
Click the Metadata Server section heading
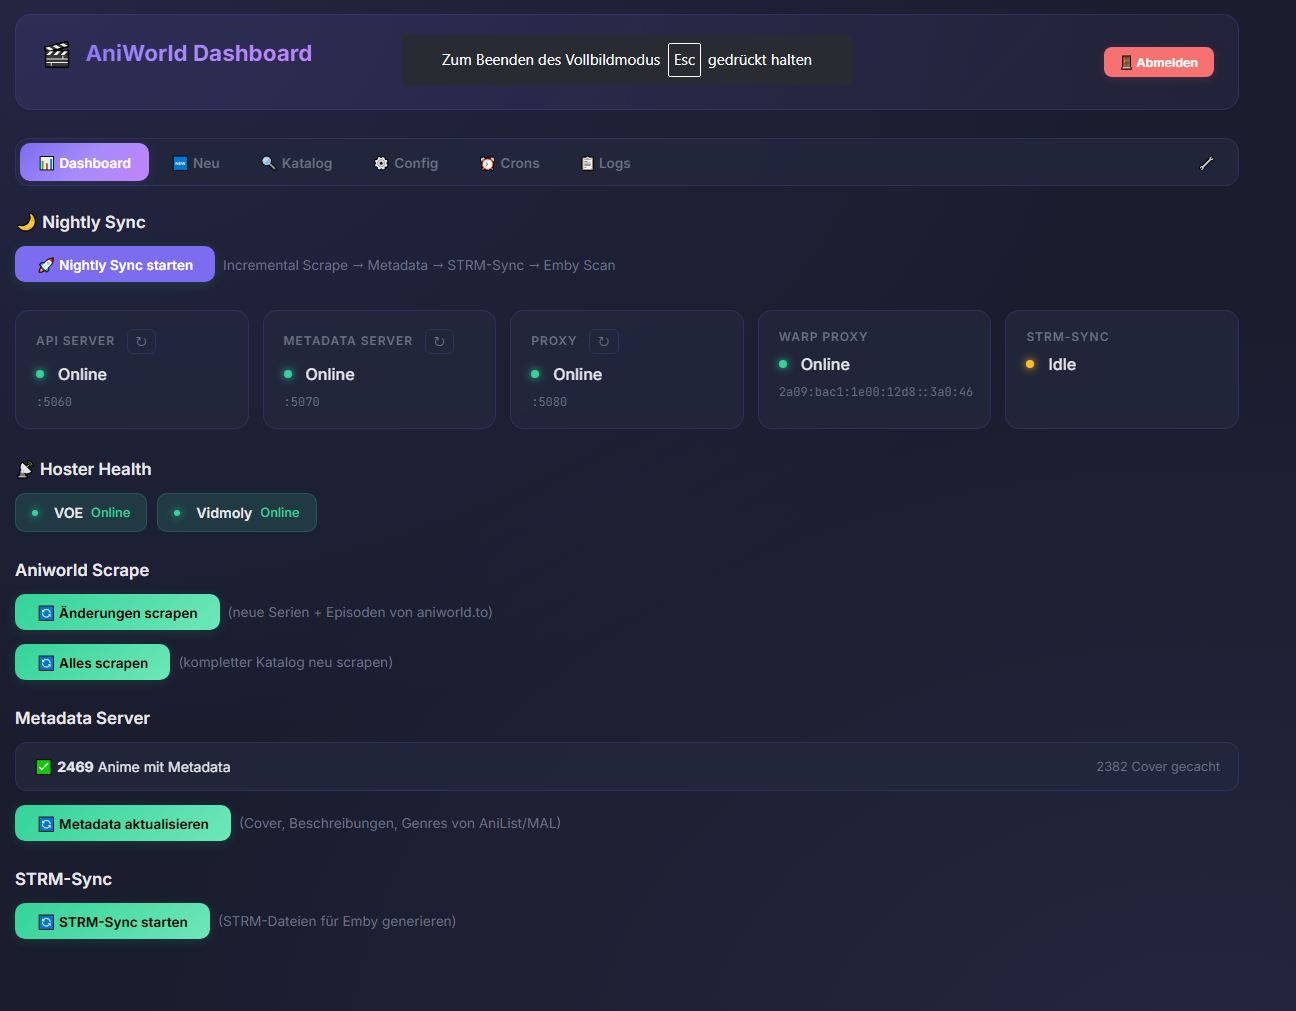(x=82, y=718)
